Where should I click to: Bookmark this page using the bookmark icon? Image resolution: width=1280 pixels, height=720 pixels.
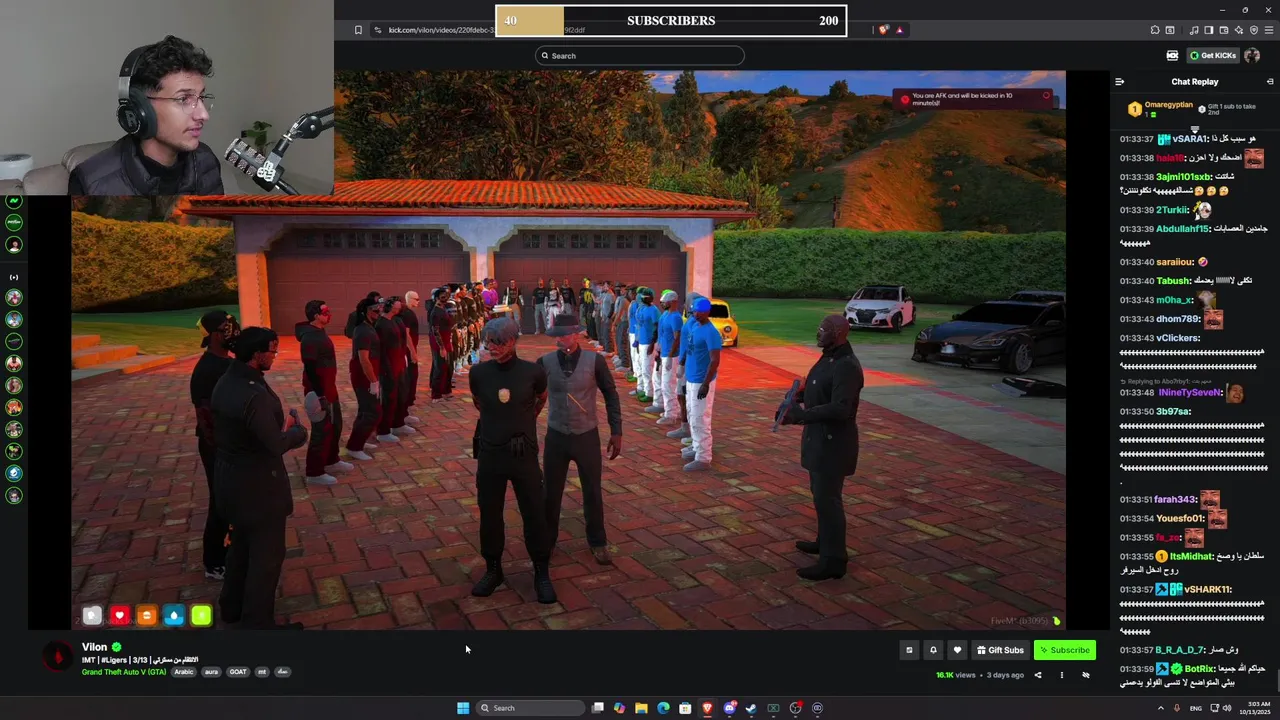[x=358, y=30]
